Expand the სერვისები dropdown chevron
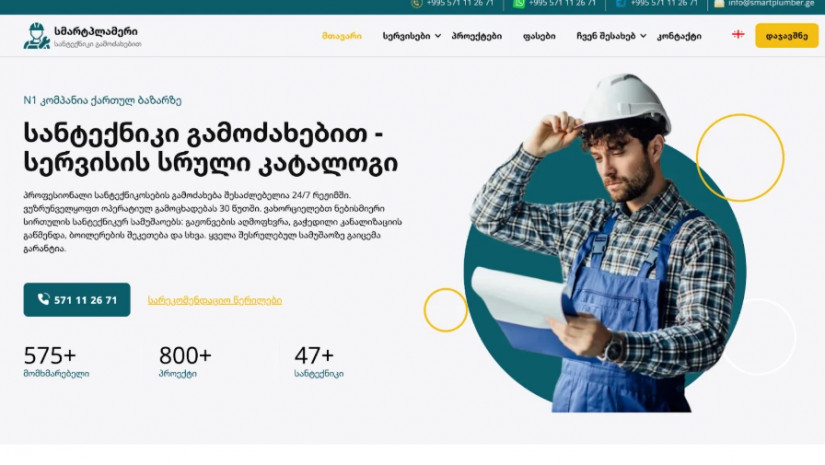Viewport: 825px width, 465px height. [x=438, y=36]
